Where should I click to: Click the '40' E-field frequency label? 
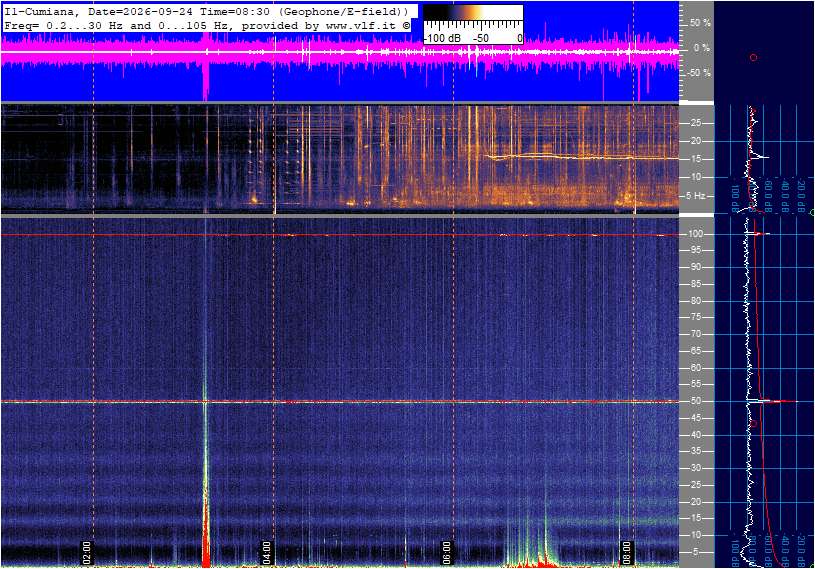[x=695, y=435]
